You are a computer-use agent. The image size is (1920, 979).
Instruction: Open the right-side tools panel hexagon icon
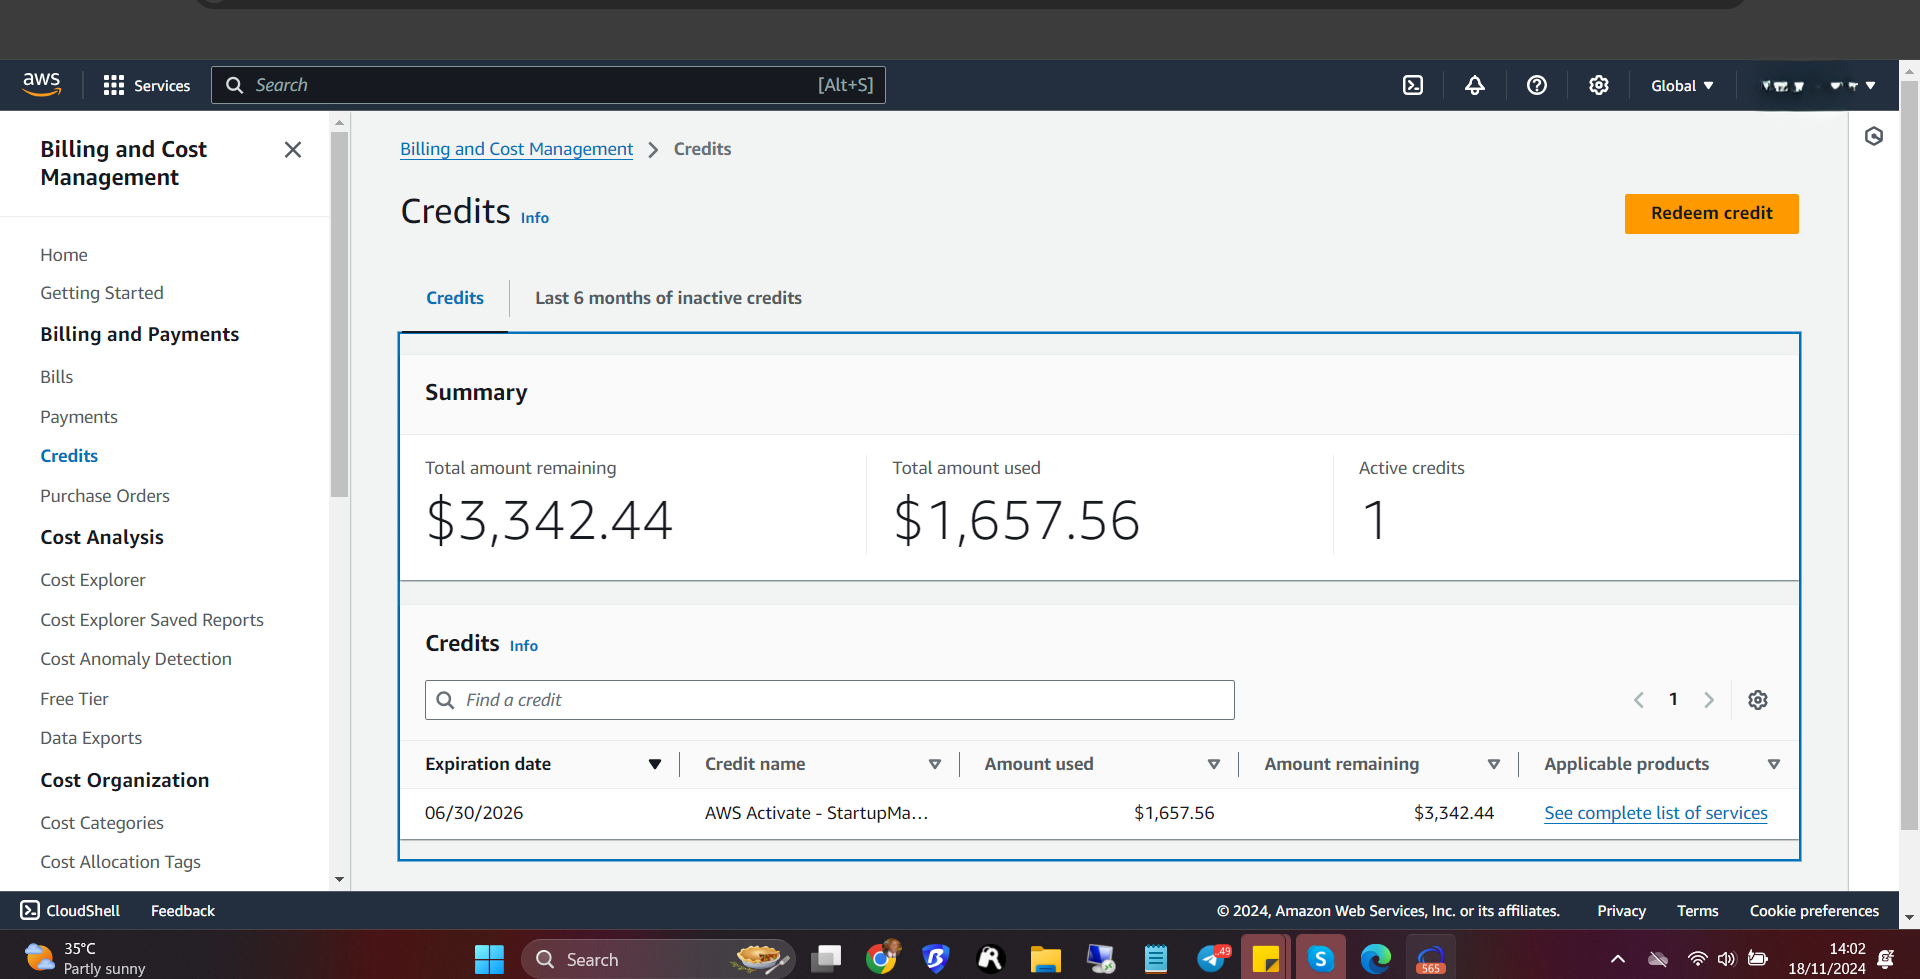(x=1874, y=136)
